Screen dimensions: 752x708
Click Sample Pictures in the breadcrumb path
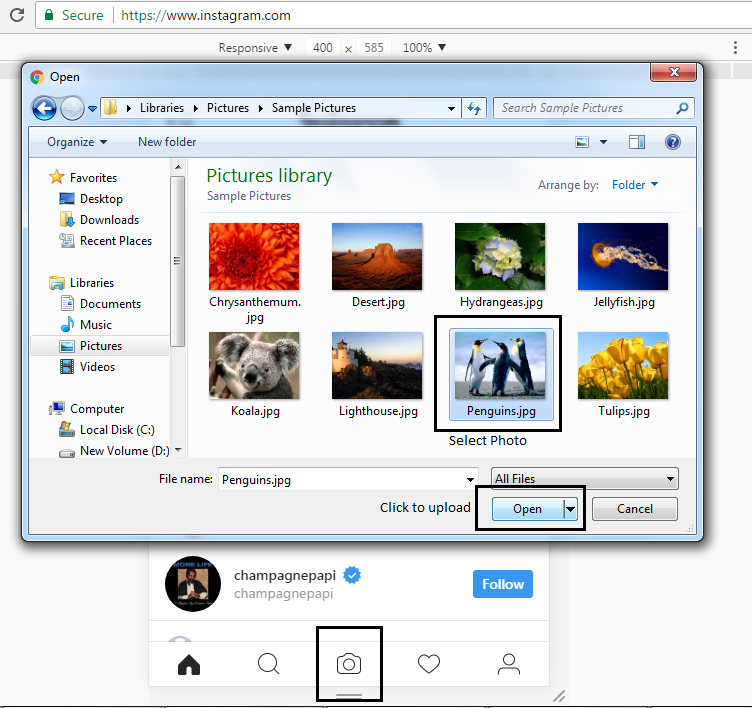coord(314,108)
